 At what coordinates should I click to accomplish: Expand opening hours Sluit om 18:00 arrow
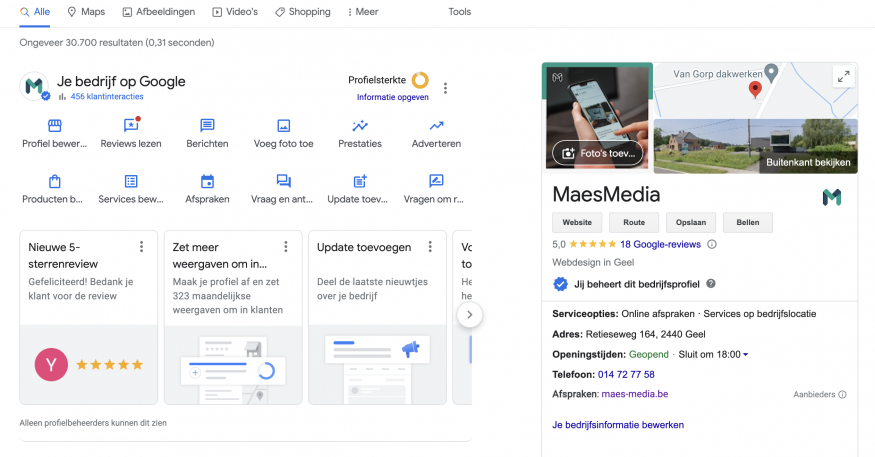coord(746,354)
